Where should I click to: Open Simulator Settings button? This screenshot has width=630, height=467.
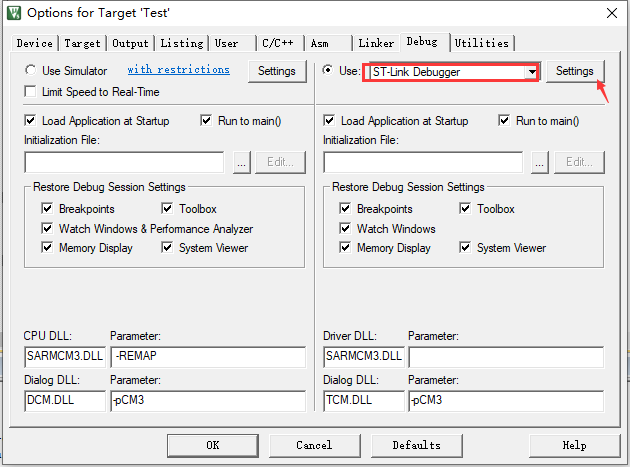click(277, 71)
